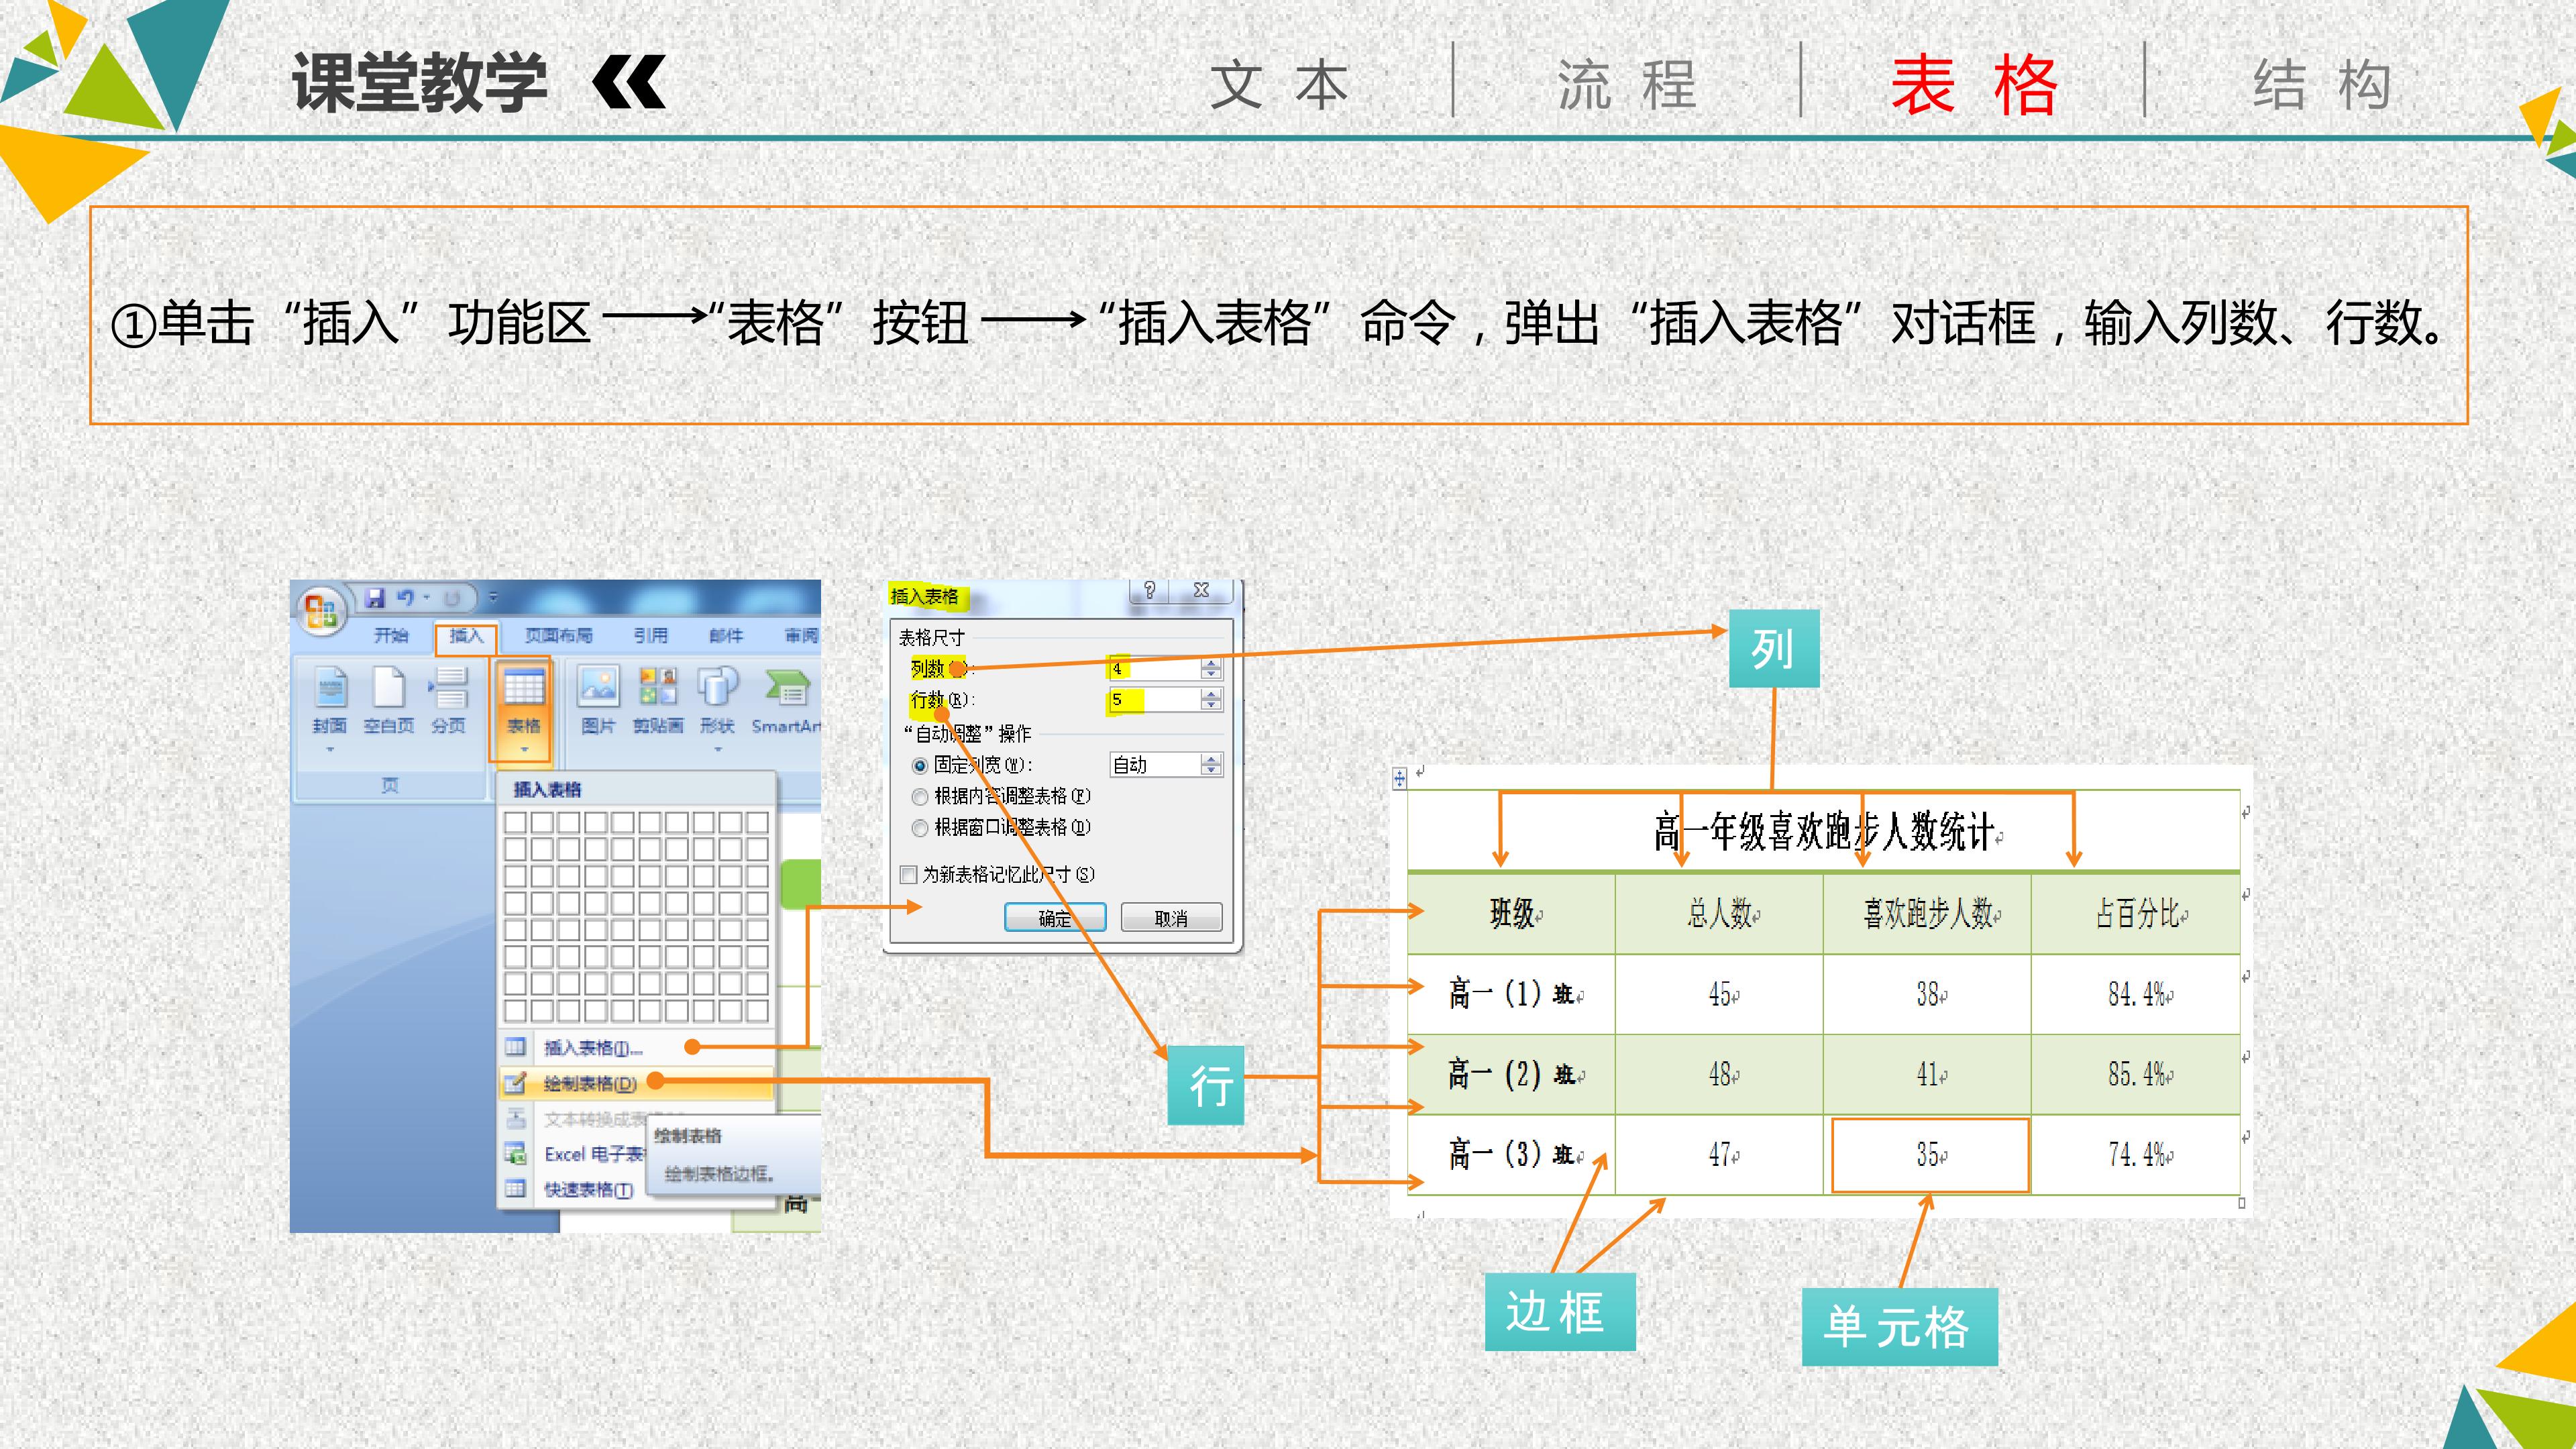Click the 固定列宽 自动 spinner arrows
The image size is (2576, 1449).
pyautogui.click(x=1211, y=765)
